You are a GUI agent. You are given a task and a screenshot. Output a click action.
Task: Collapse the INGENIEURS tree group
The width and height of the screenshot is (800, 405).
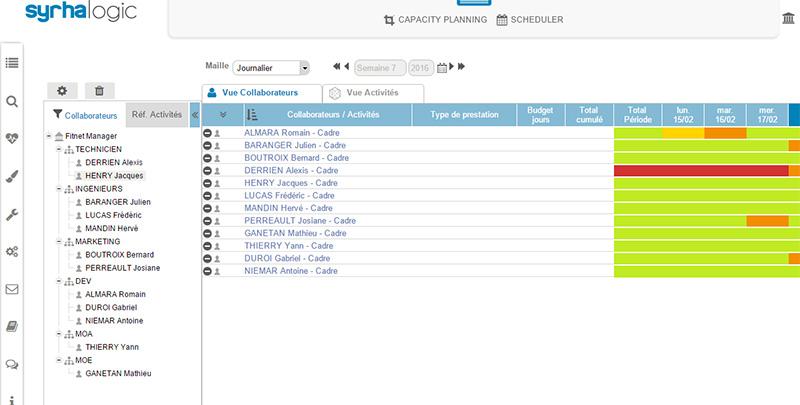59,189
